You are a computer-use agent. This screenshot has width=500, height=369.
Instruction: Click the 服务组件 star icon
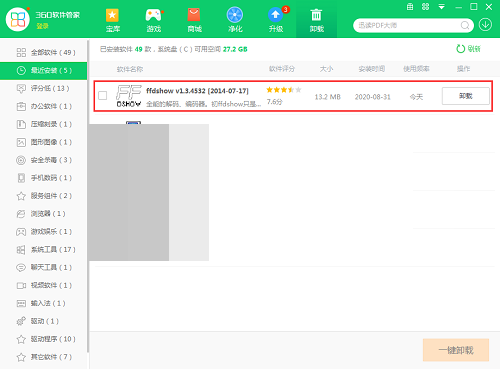coord(21,196)
